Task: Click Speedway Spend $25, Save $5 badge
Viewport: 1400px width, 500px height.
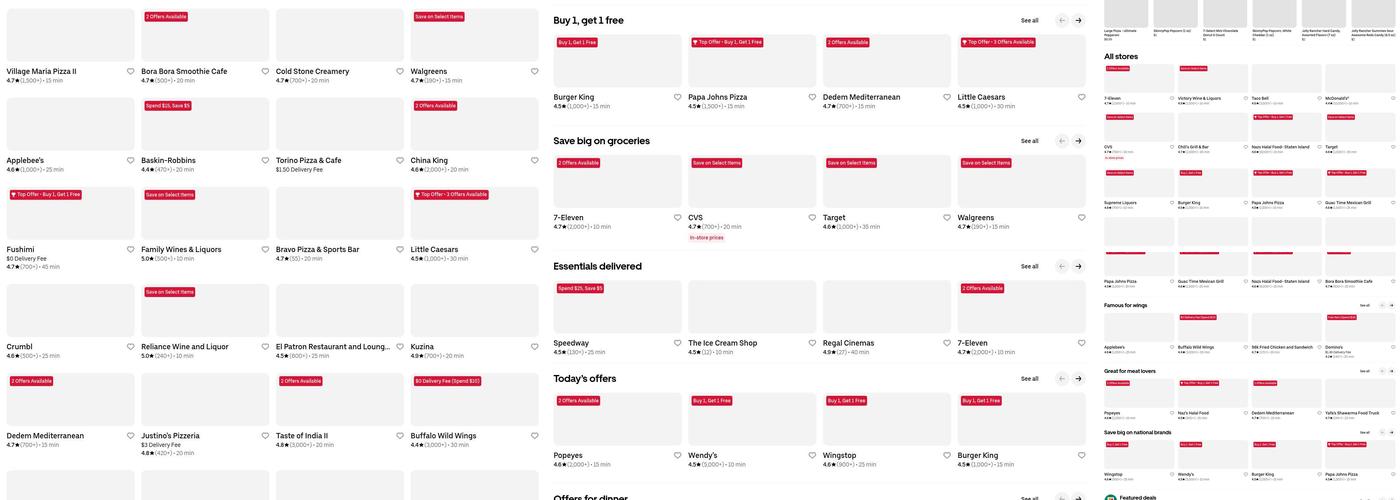Action: pos(580,288)
